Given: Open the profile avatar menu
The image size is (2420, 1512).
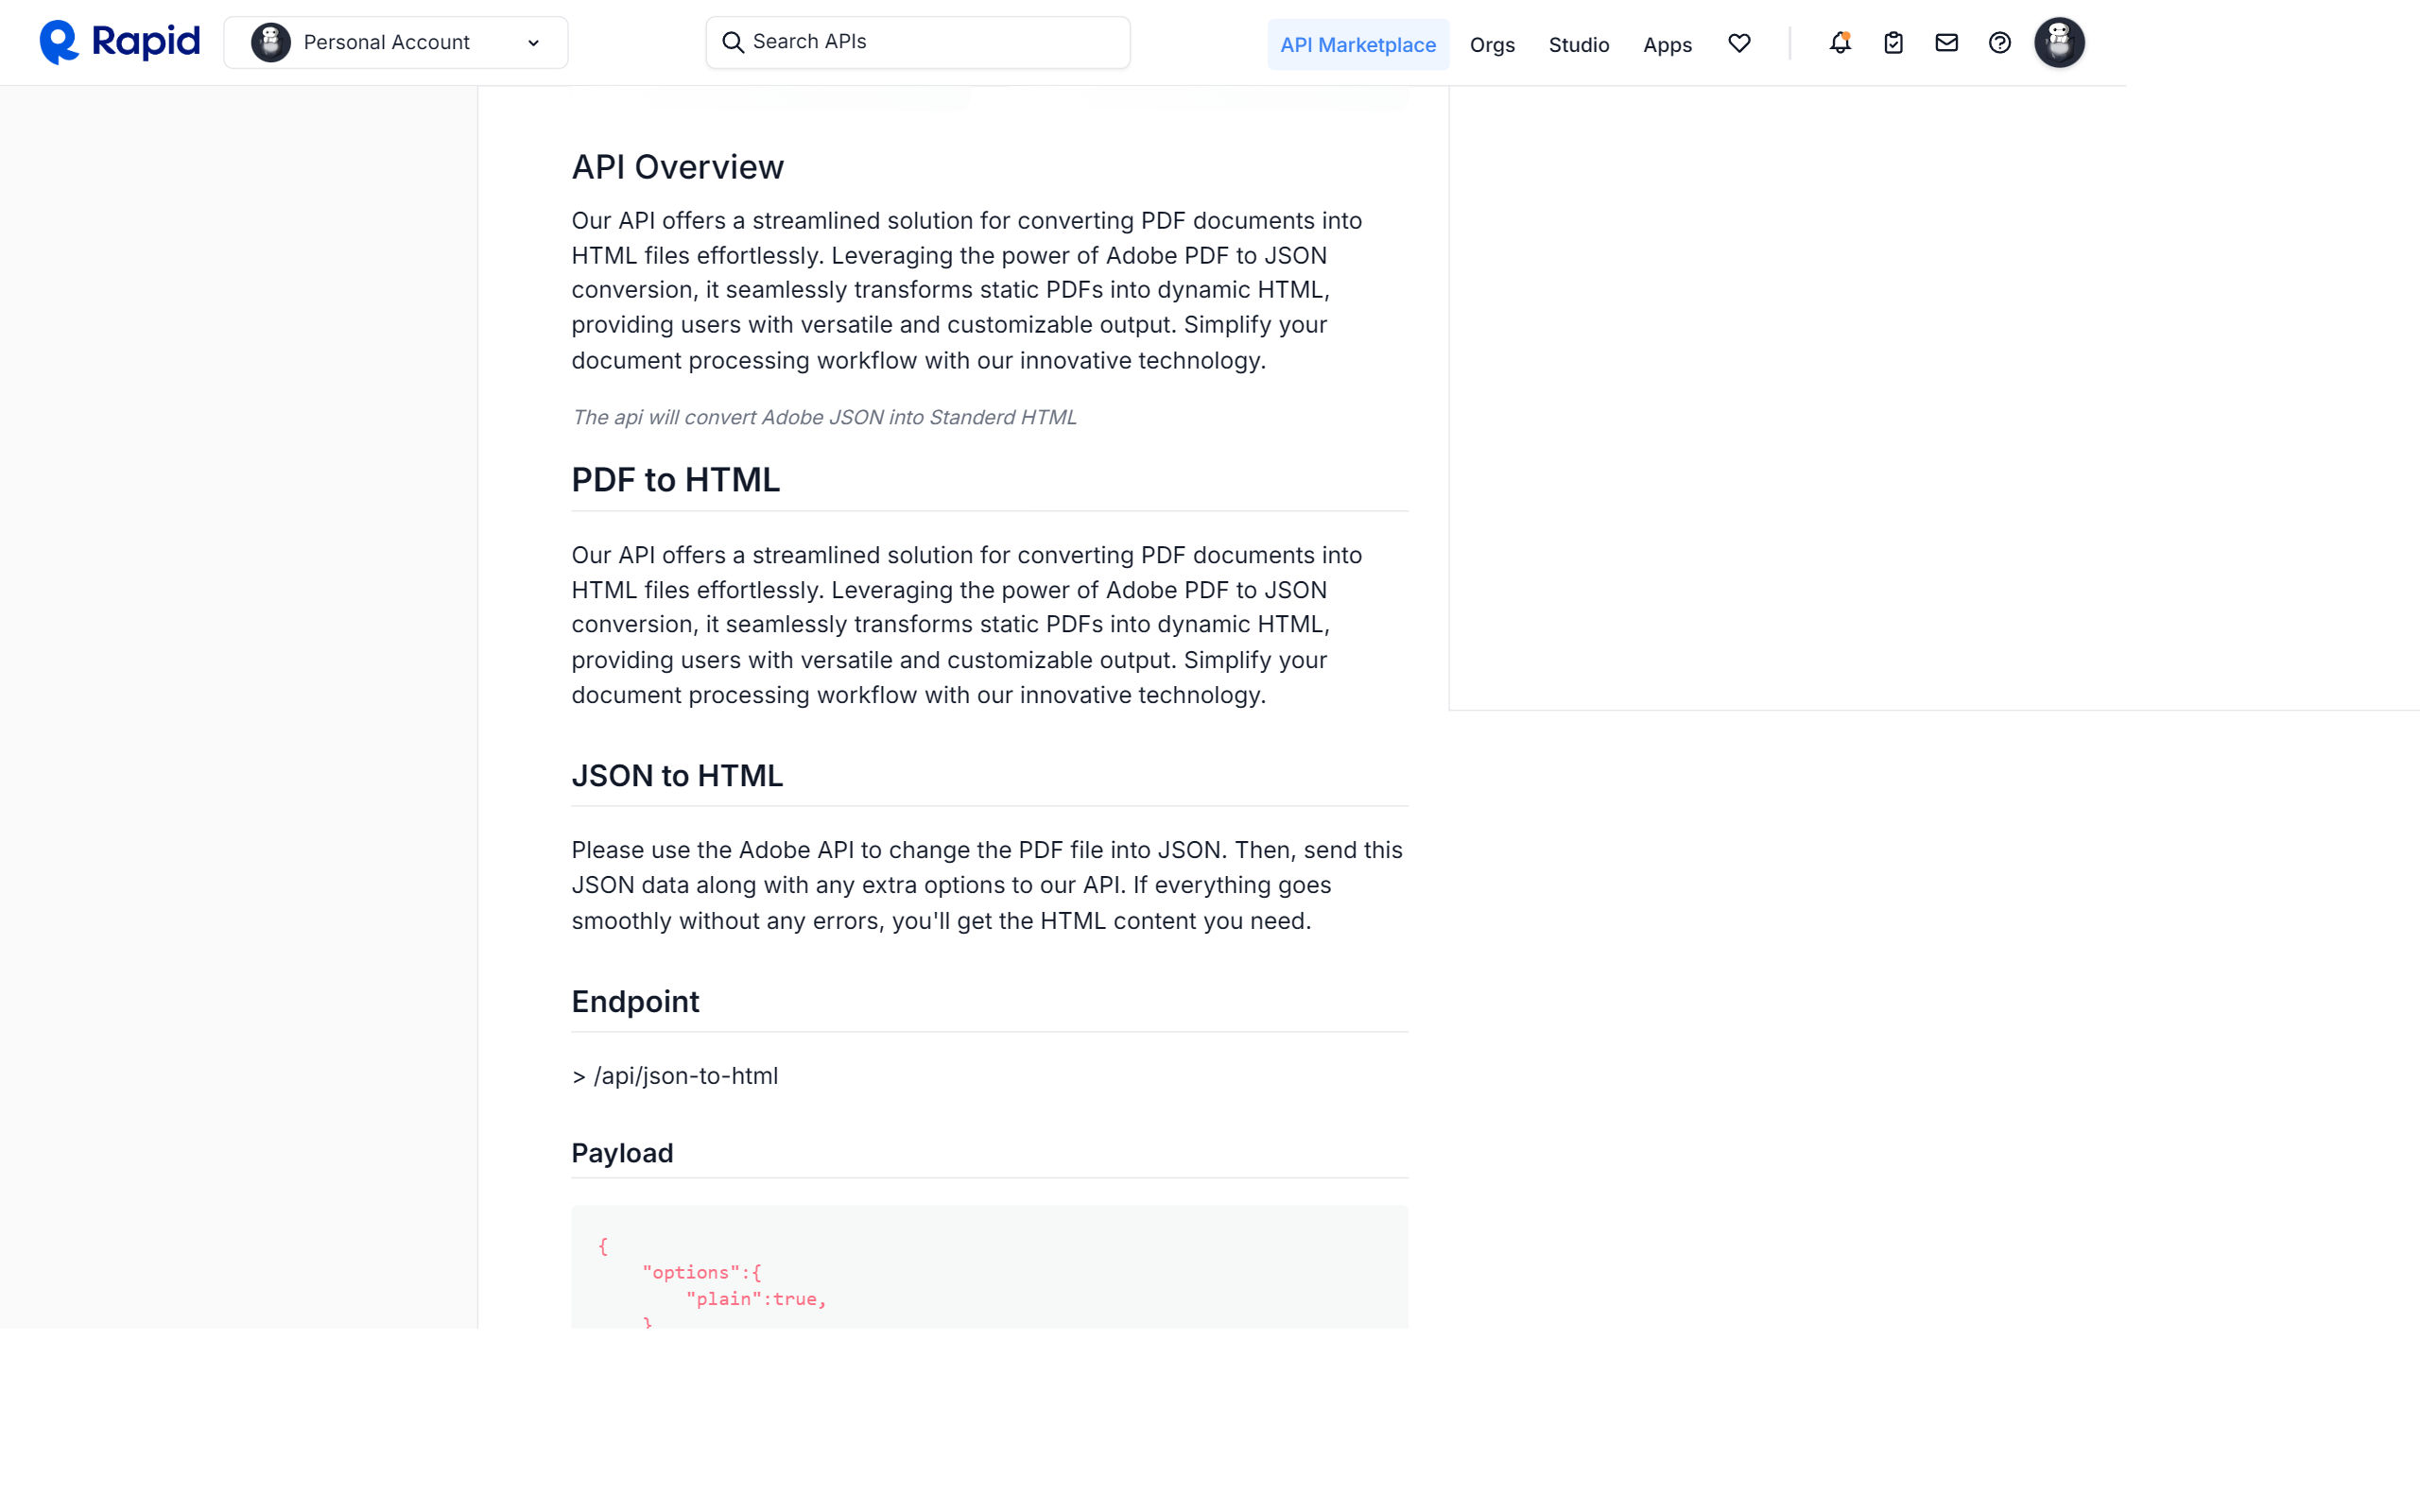Looking at the screenshot, I should [x=2061, y=42].
